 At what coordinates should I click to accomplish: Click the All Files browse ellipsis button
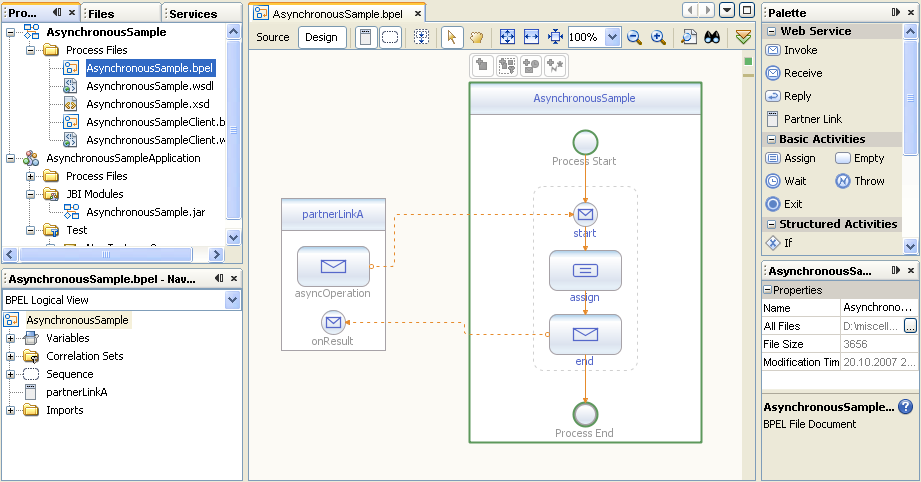[910, 326]
